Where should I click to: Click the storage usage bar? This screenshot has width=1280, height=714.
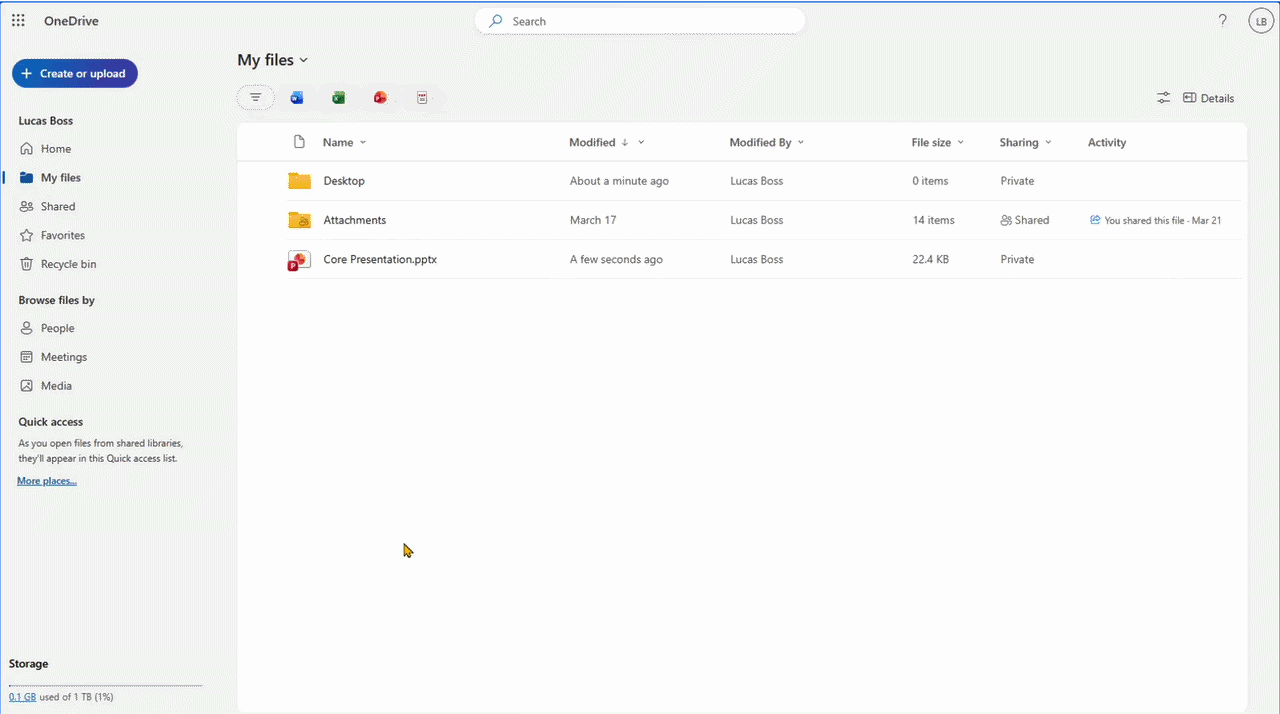(x=105, y=685)
